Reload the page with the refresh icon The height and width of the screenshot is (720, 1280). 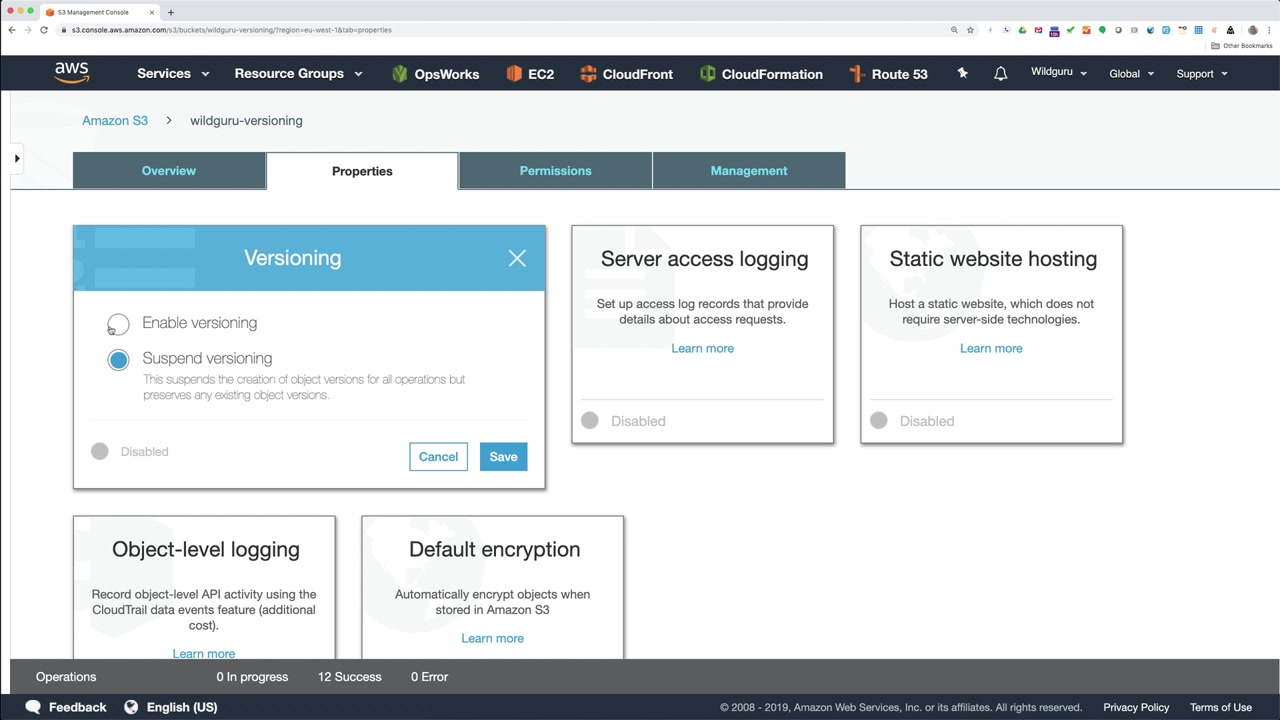pyautogui.click(x=44, y=30)
